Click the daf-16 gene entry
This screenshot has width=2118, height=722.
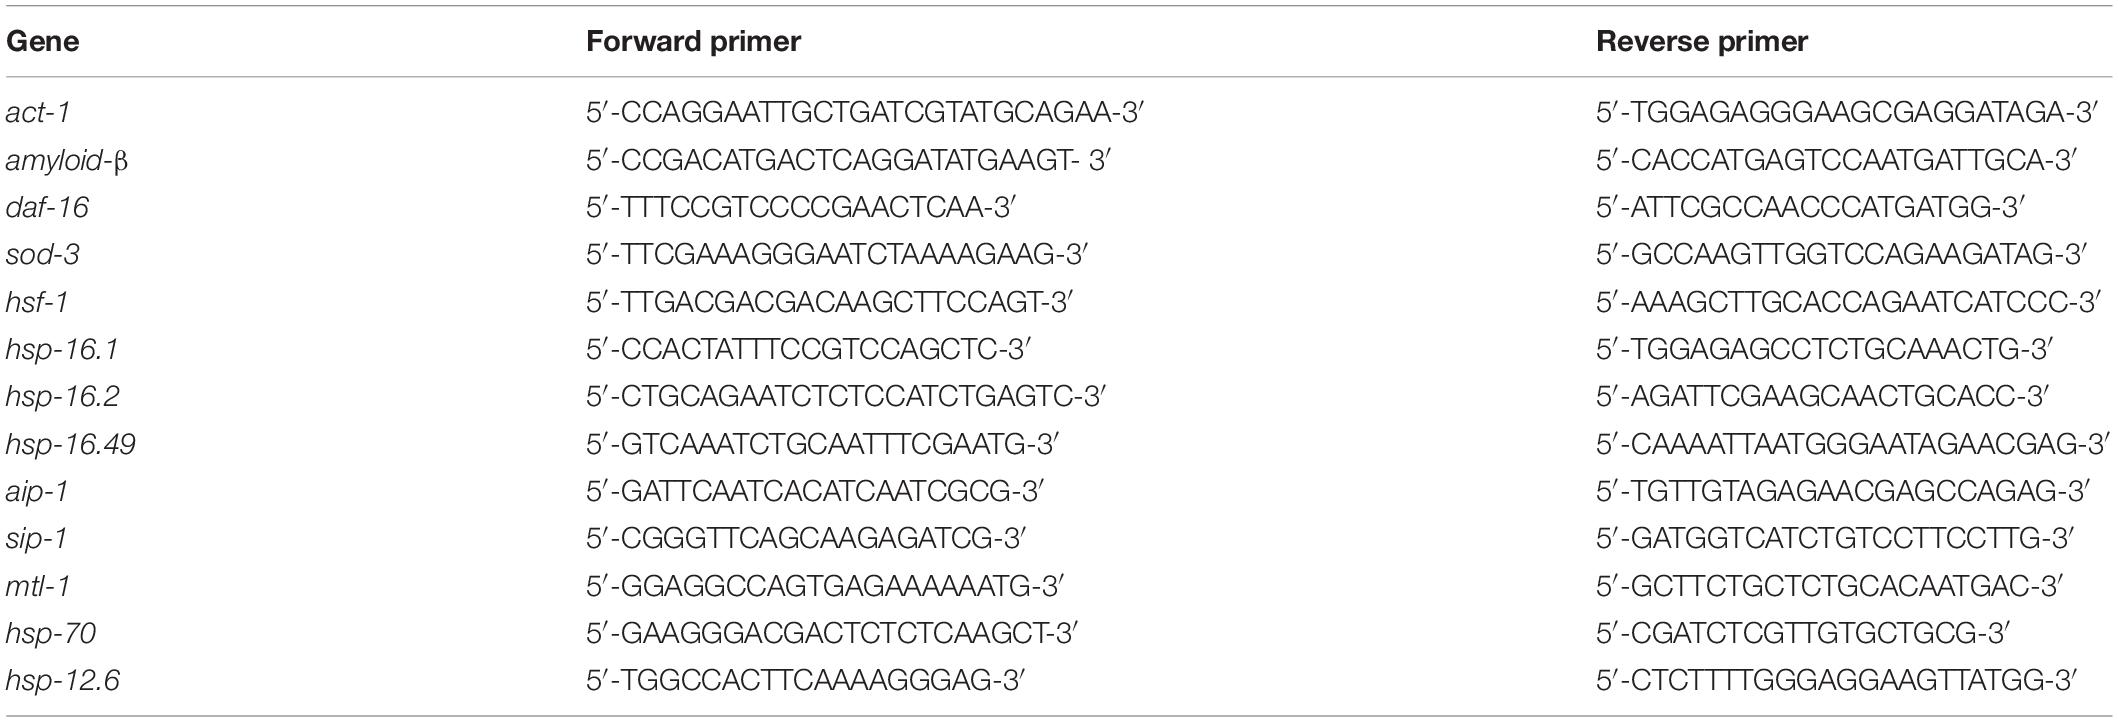[x=47, y=207]
